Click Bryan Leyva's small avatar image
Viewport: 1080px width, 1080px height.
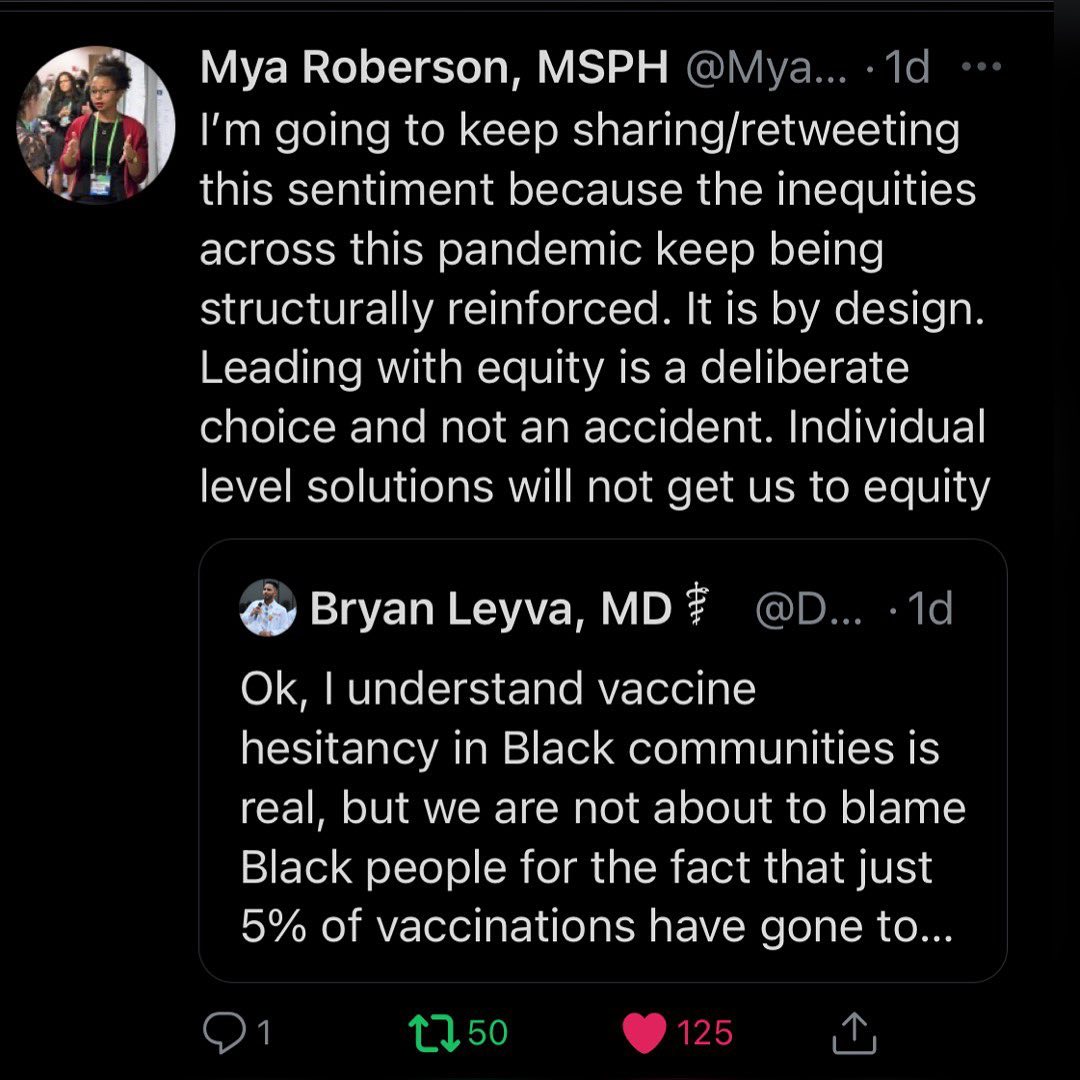point(268,608)
